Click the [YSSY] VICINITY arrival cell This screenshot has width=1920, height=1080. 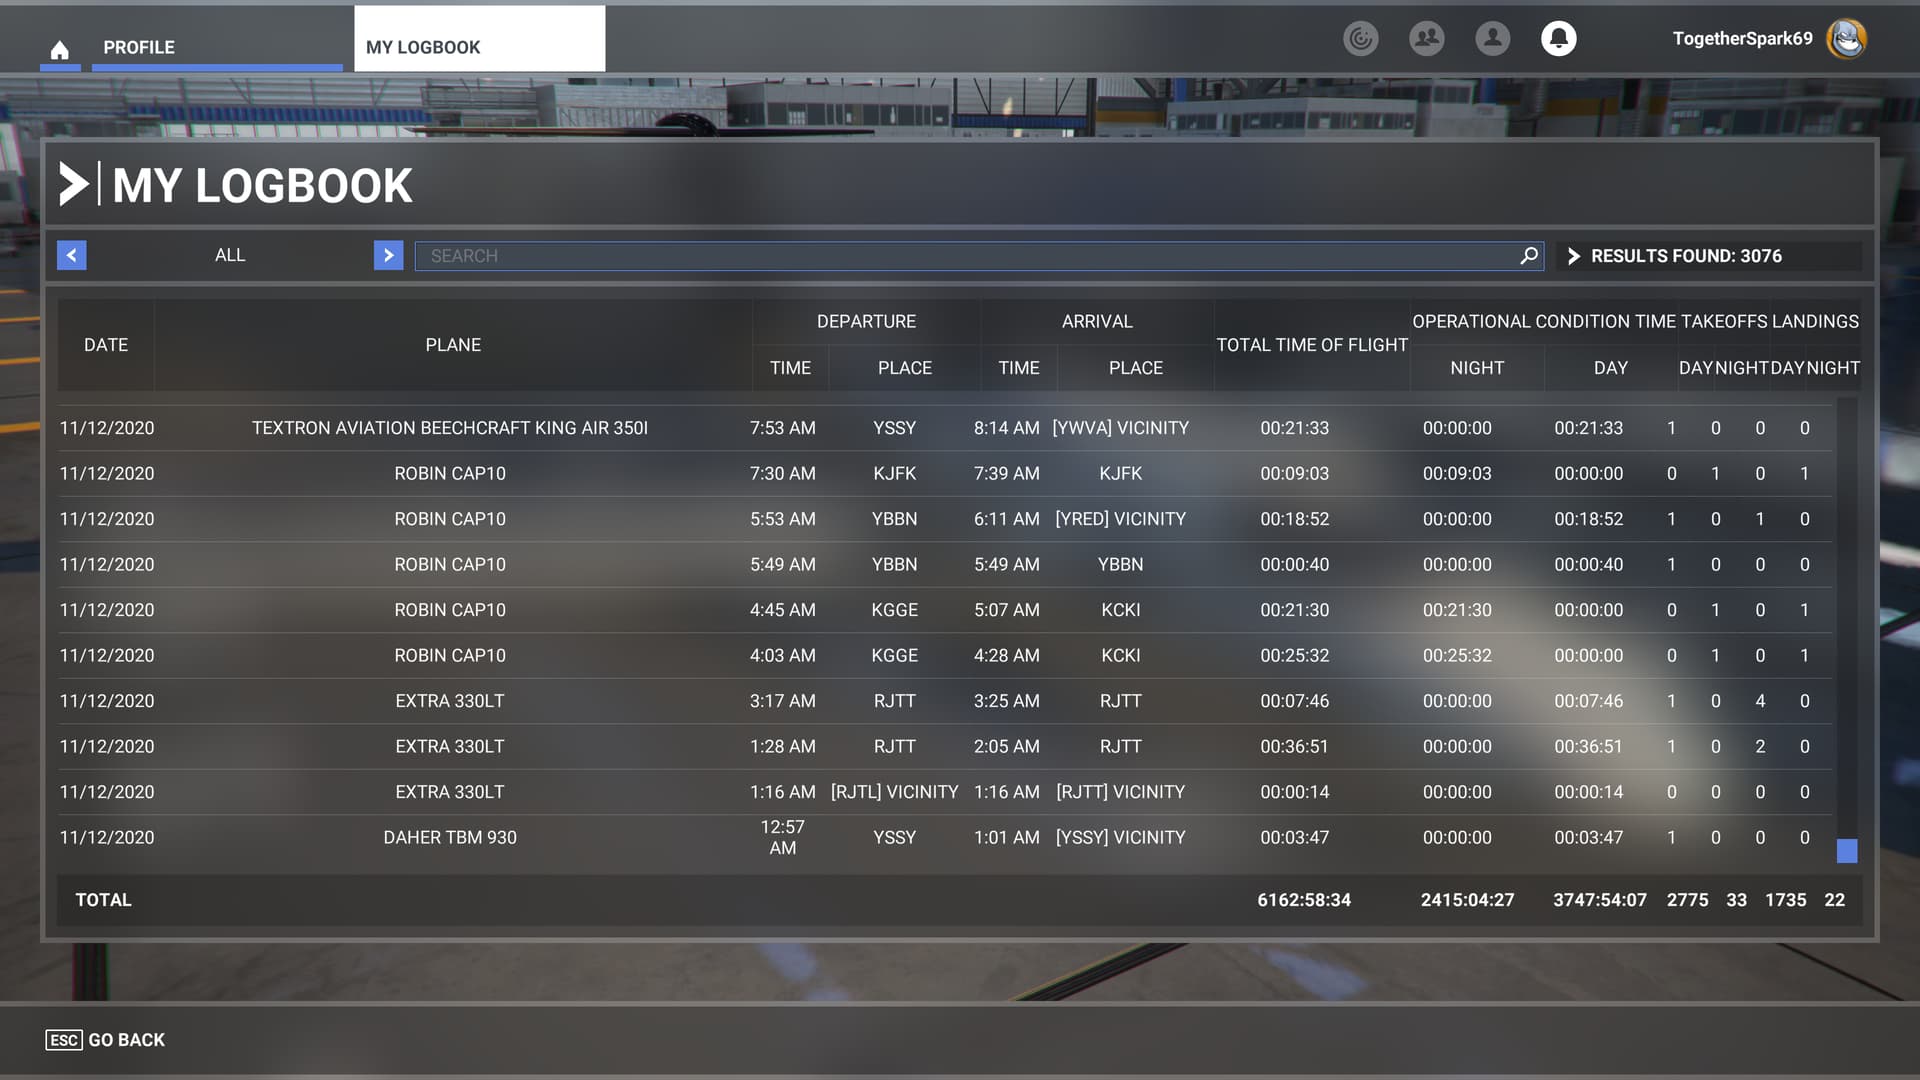(x=1120, y=838)
